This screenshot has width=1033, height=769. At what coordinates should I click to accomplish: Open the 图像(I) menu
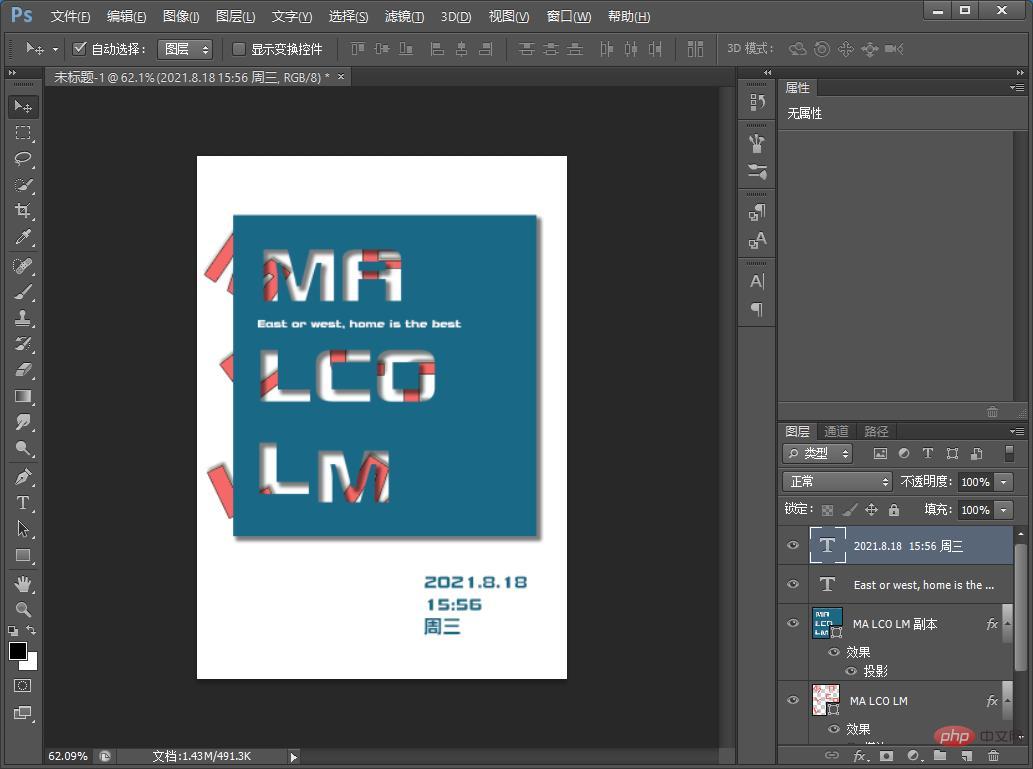click(181, 16)
